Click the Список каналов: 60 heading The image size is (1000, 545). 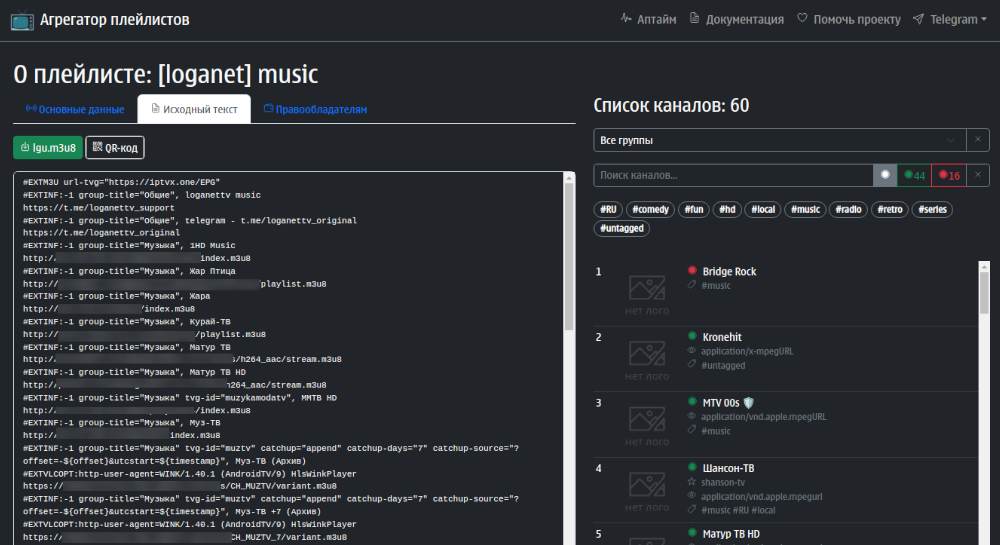(x=671, y=105)
